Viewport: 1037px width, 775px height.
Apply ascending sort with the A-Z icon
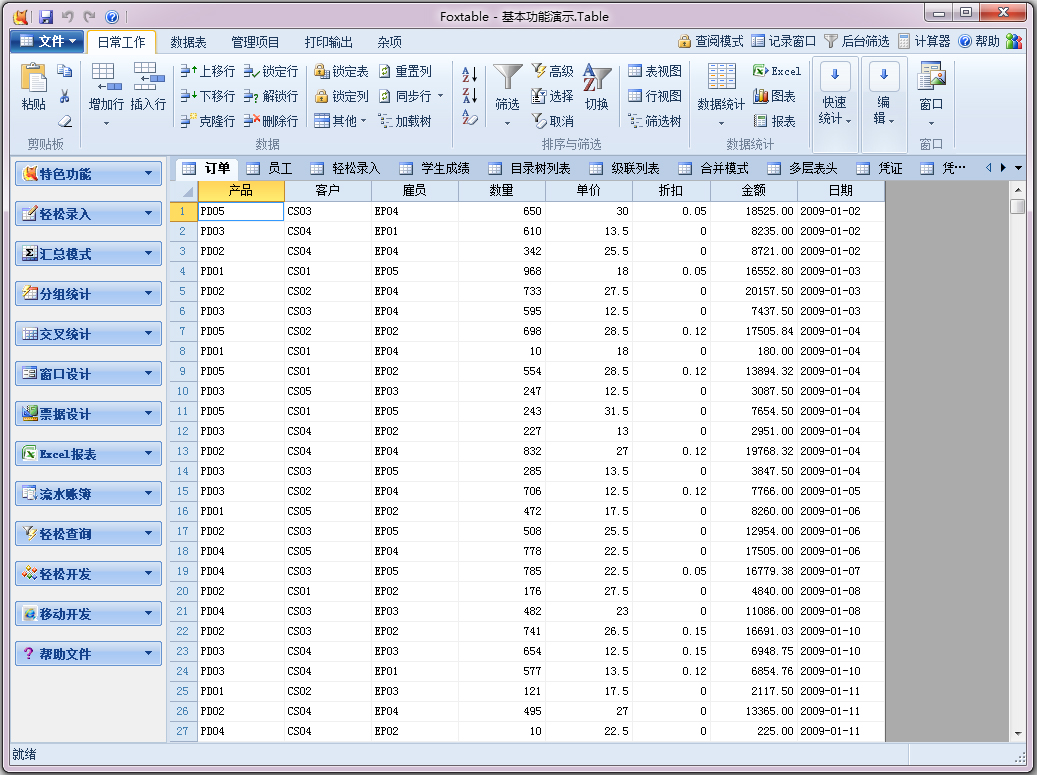[x=470, y=72]
